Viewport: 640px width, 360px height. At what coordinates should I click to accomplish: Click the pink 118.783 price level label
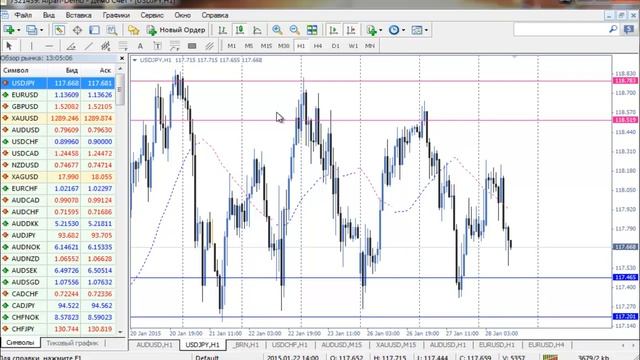pyautogui.click(x=625, y=81)
